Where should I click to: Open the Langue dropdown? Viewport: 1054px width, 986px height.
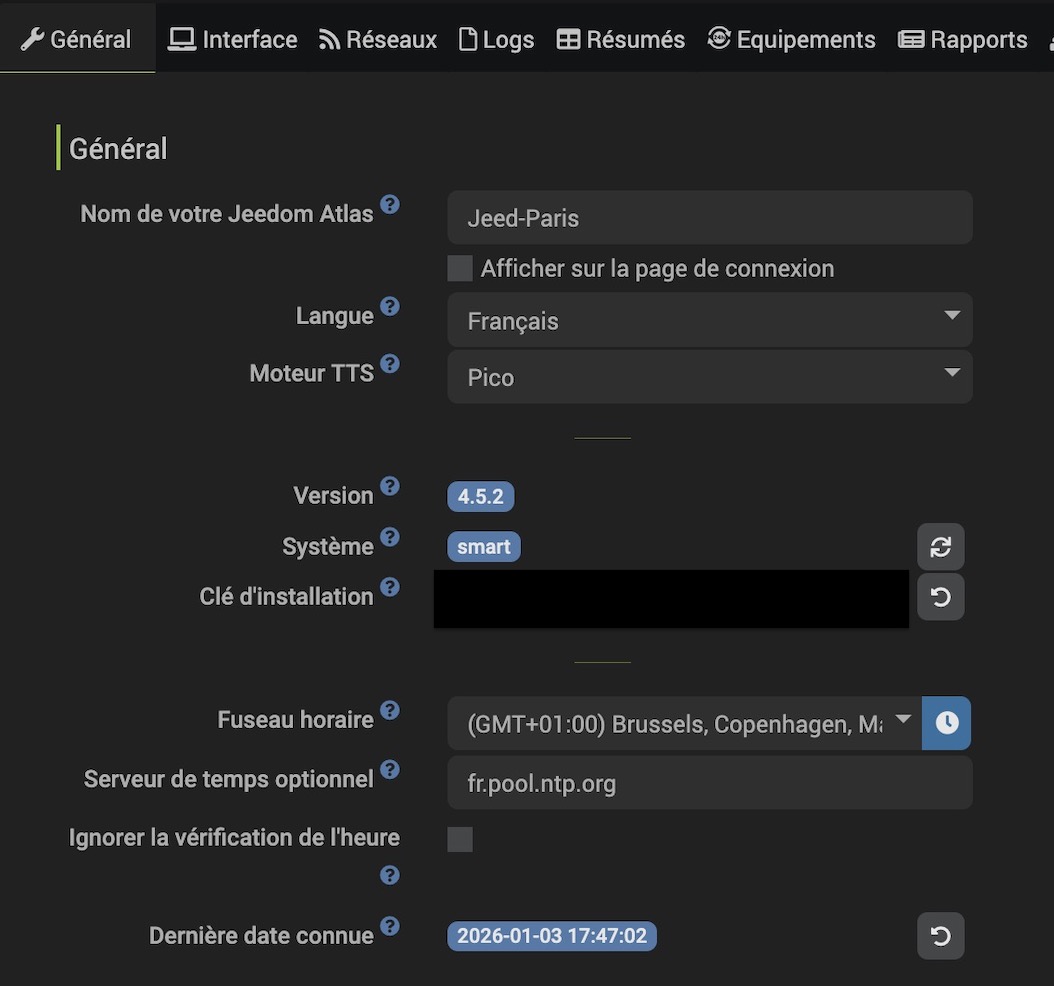pyautogui.click(x=709, y=320)
